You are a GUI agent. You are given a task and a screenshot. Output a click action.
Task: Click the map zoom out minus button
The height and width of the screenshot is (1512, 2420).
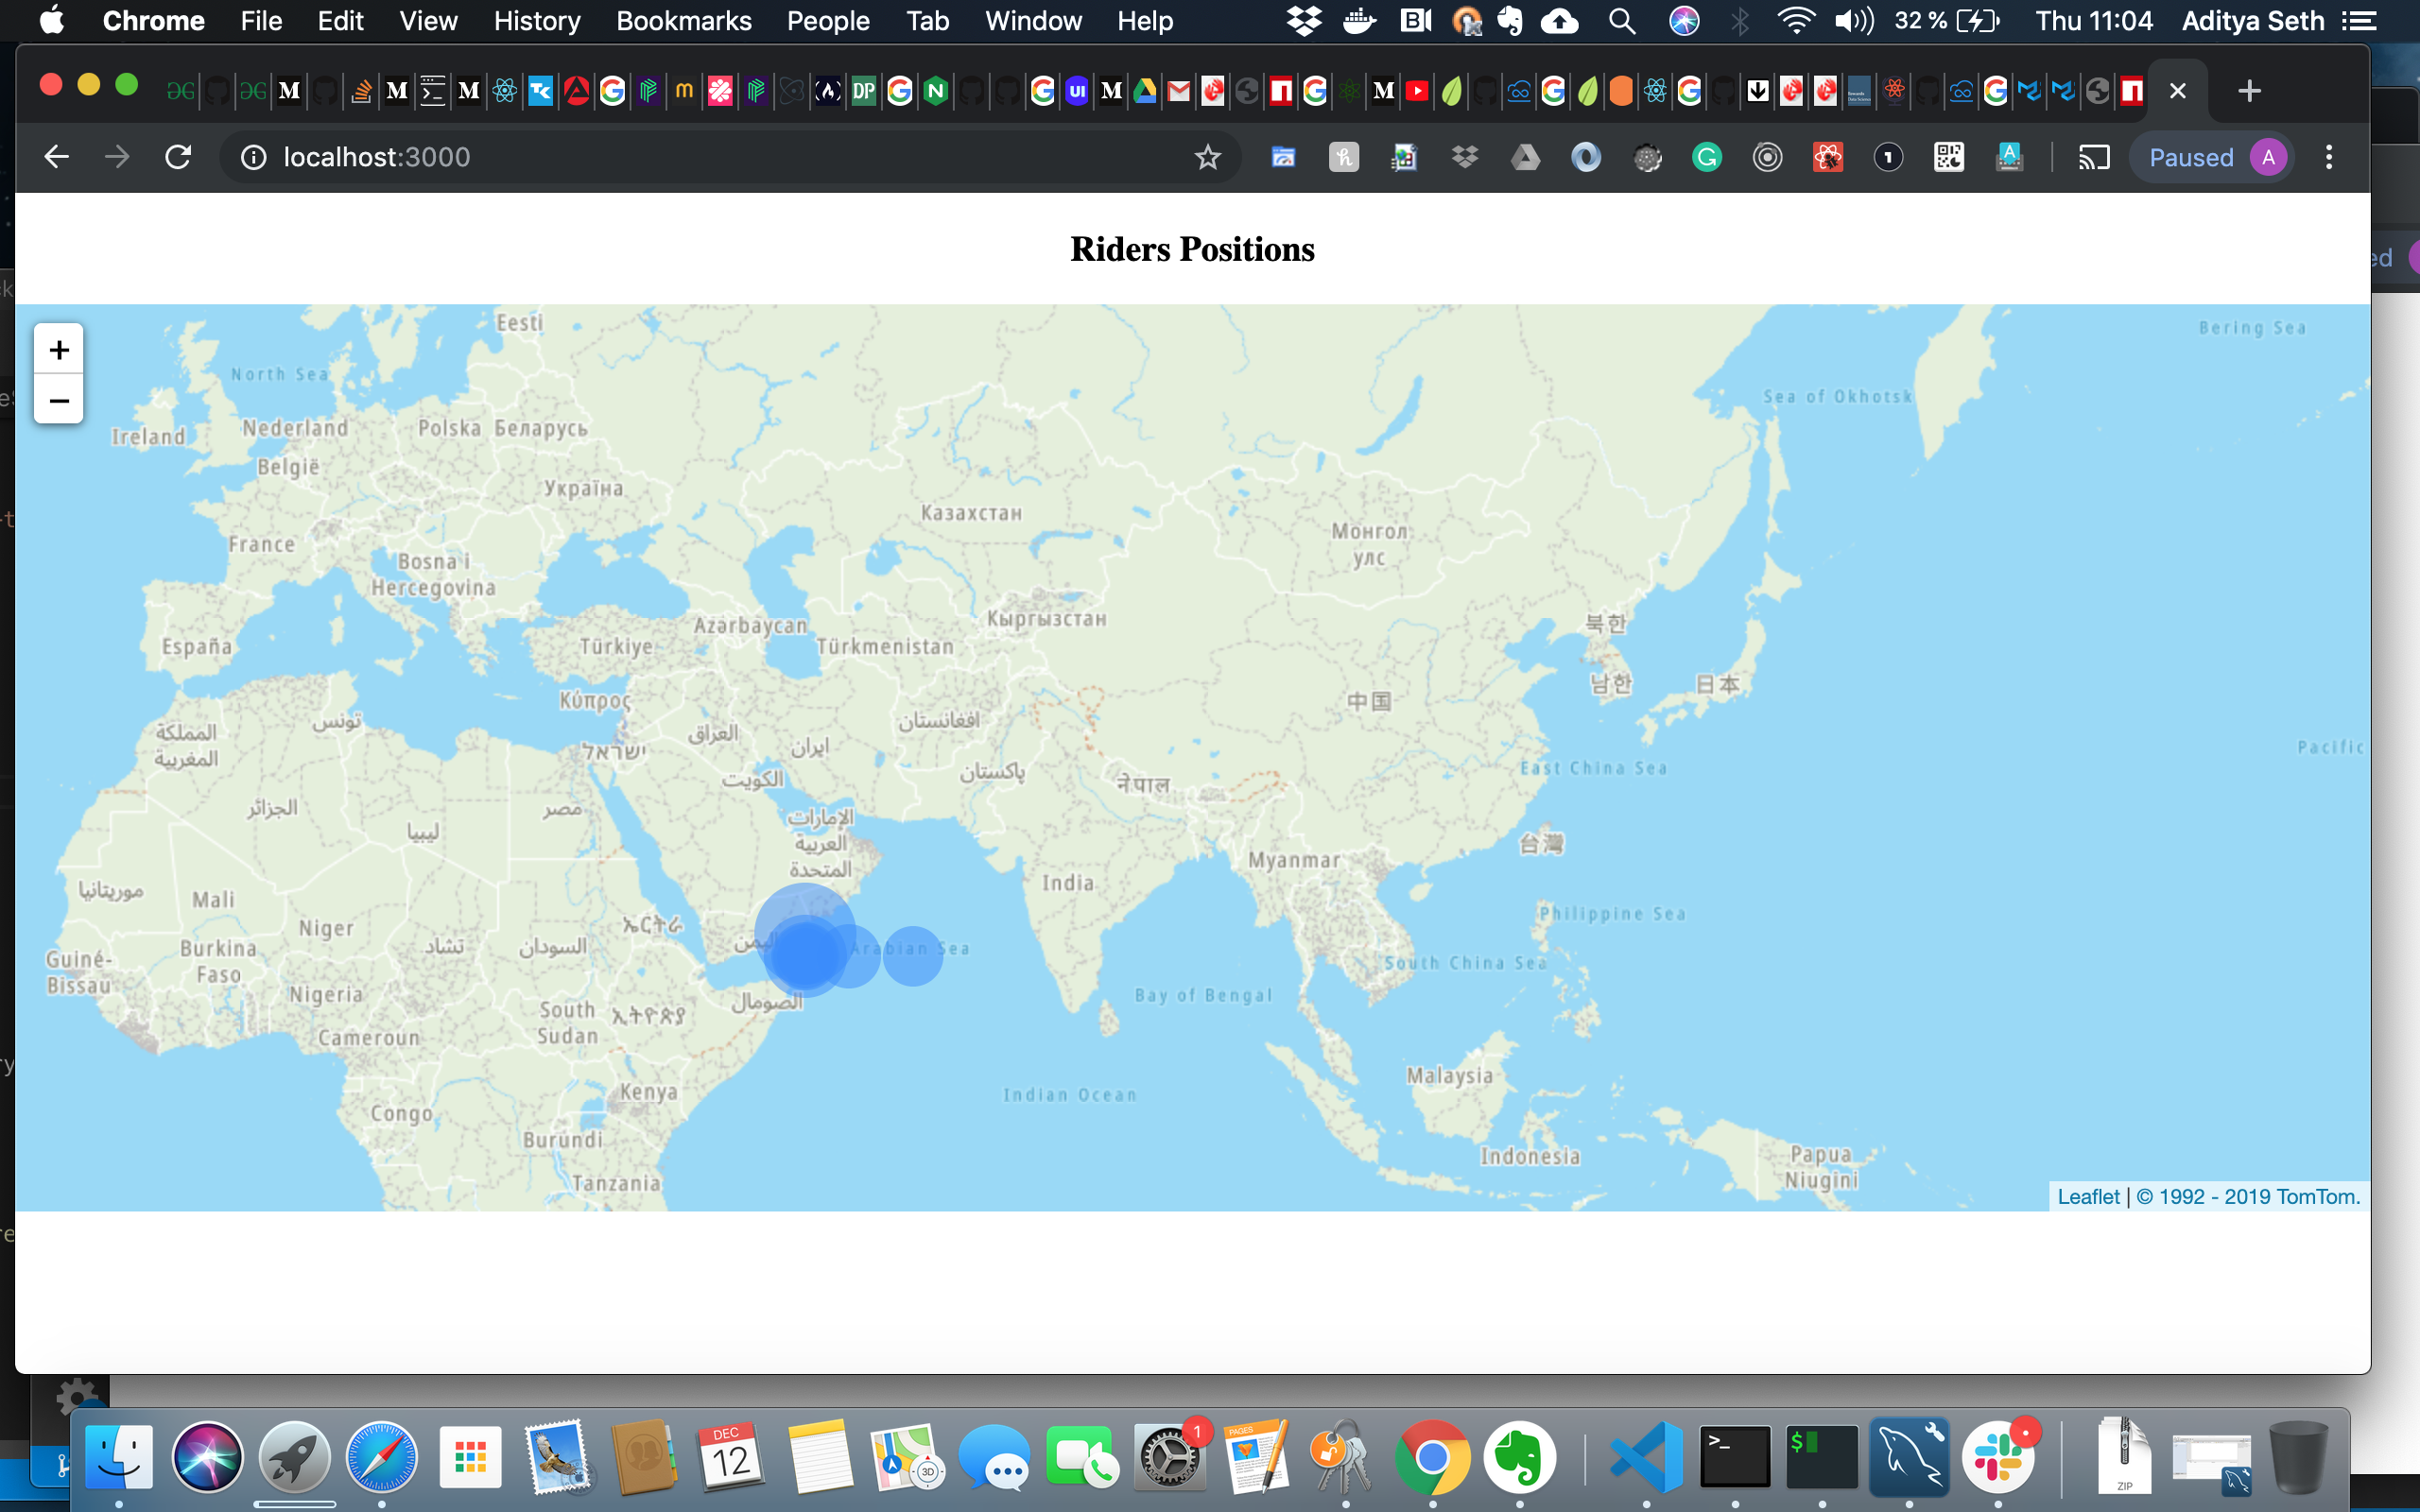[58, 401]
